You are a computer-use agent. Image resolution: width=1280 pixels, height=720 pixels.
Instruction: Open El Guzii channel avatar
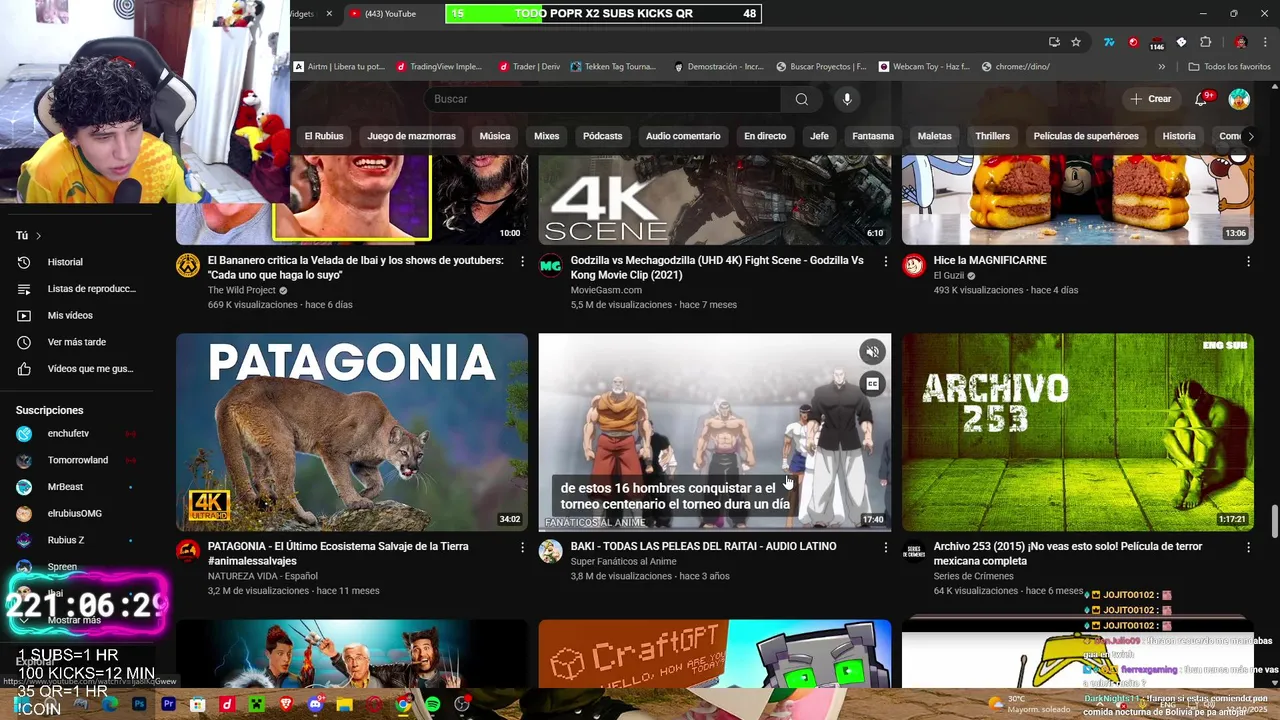tap(914, 265)
